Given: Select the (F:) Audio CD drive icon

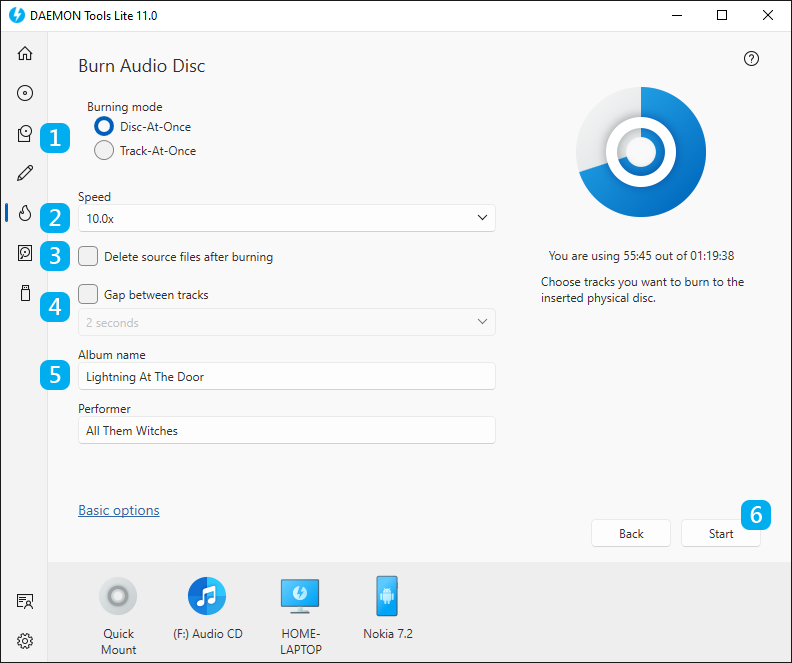Looking at the screenshot, I should pos(207,596).
